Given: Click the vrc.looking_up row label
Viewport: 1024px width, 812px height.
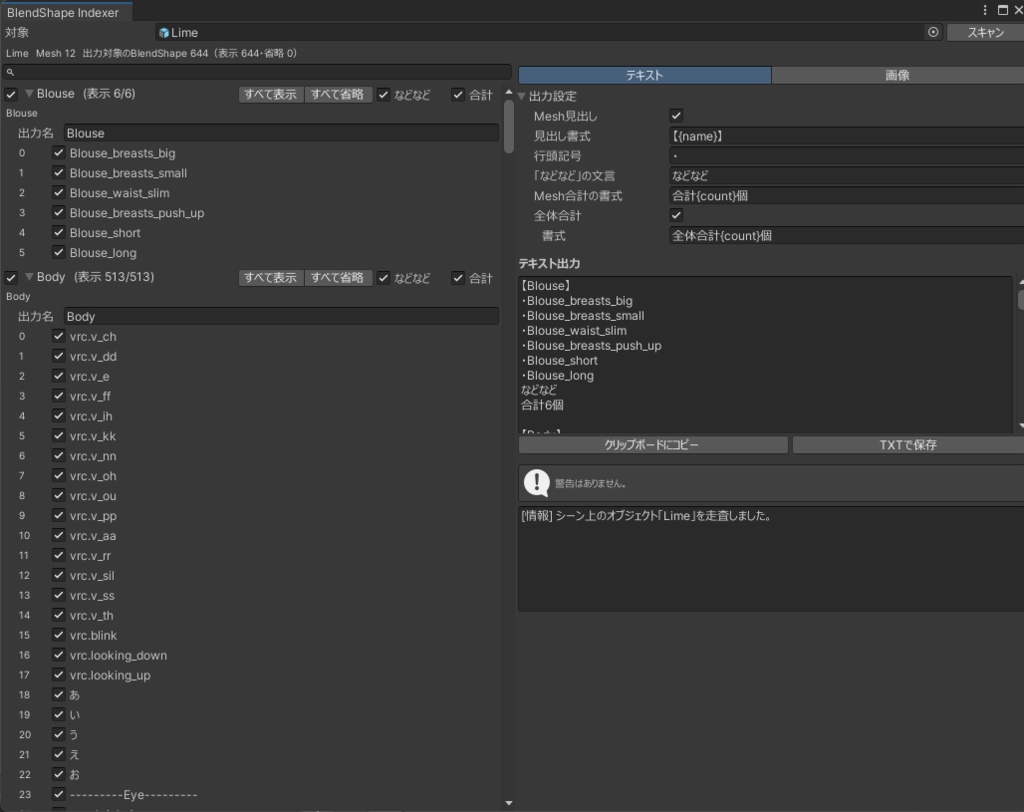Looking at the screenshot, I should pyautogui.click(x=110, y=675).
